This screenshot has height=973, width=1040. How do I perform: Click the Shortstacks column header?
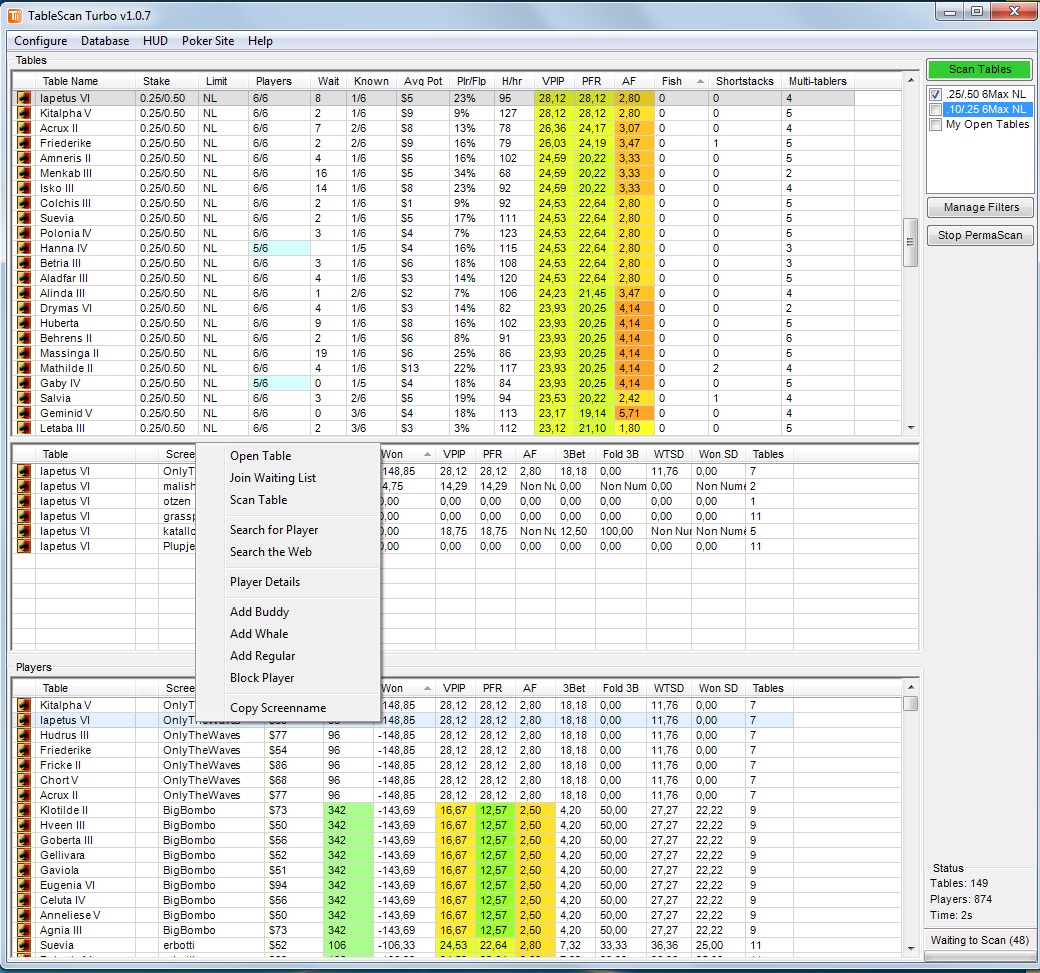point(744,81)
